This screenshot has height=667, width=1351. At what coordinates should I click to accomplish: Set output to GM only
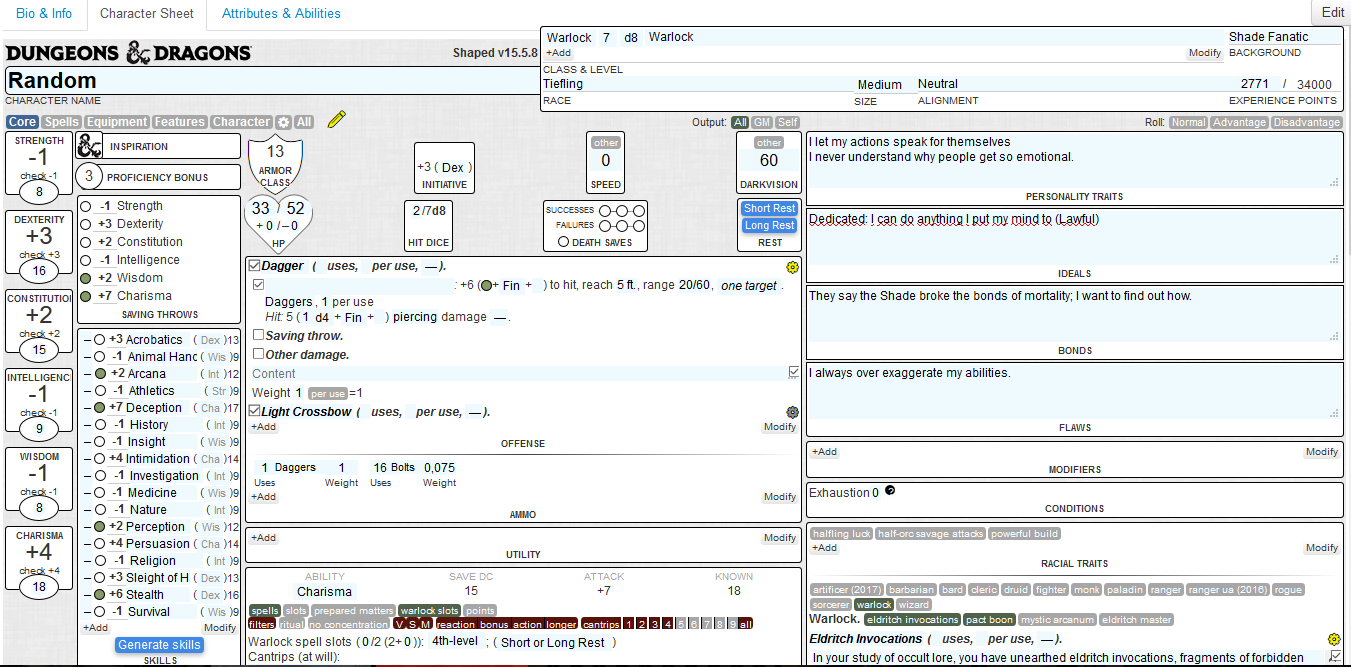762,122
